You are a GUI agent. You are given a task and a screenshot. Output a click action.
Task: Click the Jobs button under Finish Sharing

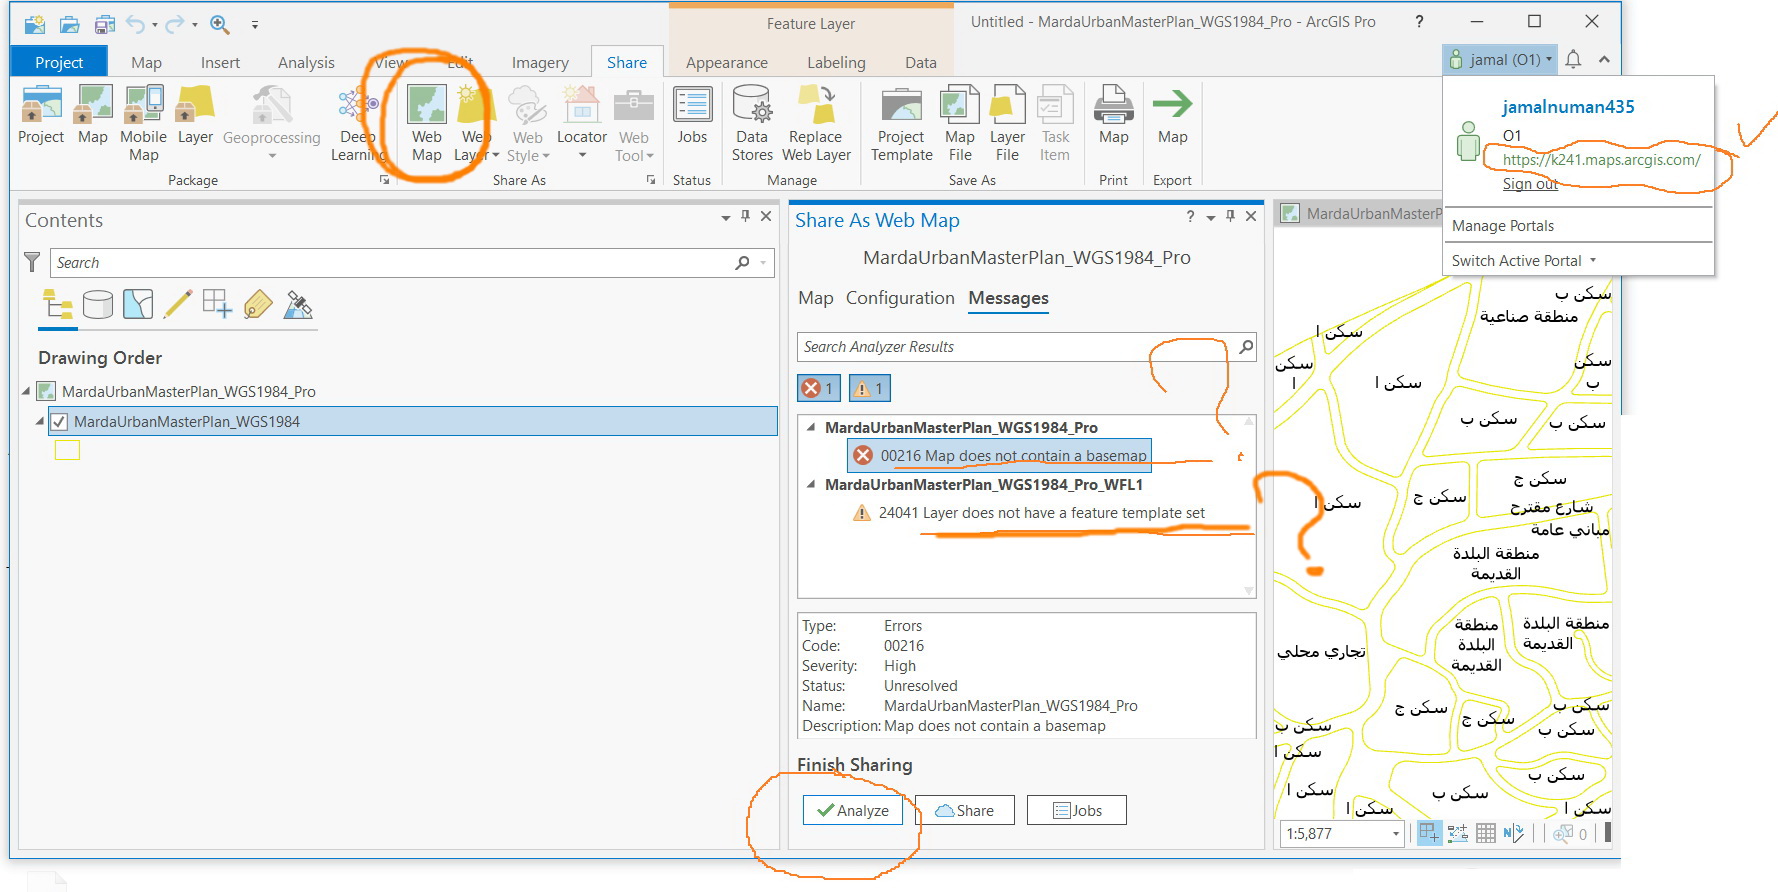tap(1077, 810)
